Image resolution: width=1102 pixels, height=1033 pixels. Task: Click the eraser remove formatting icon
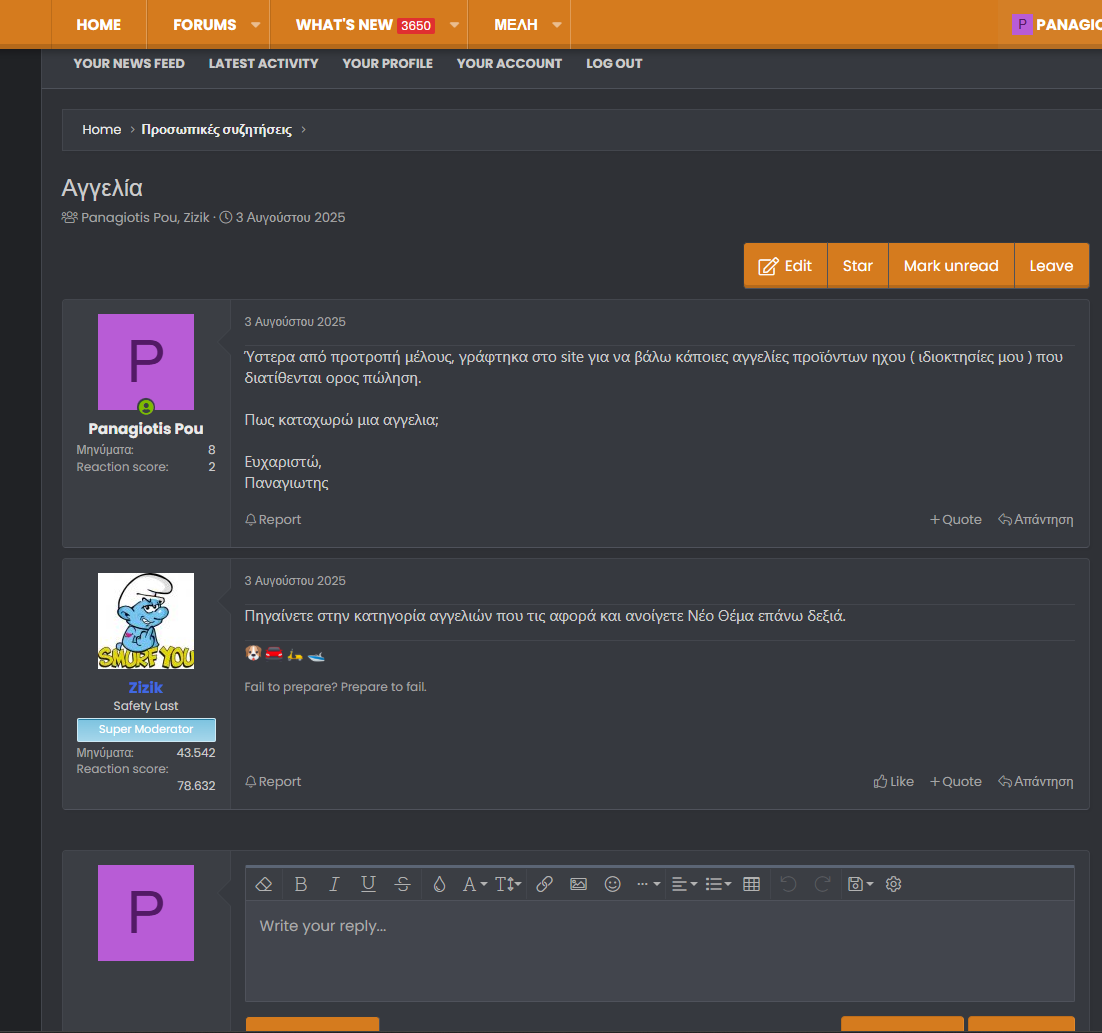264,884
